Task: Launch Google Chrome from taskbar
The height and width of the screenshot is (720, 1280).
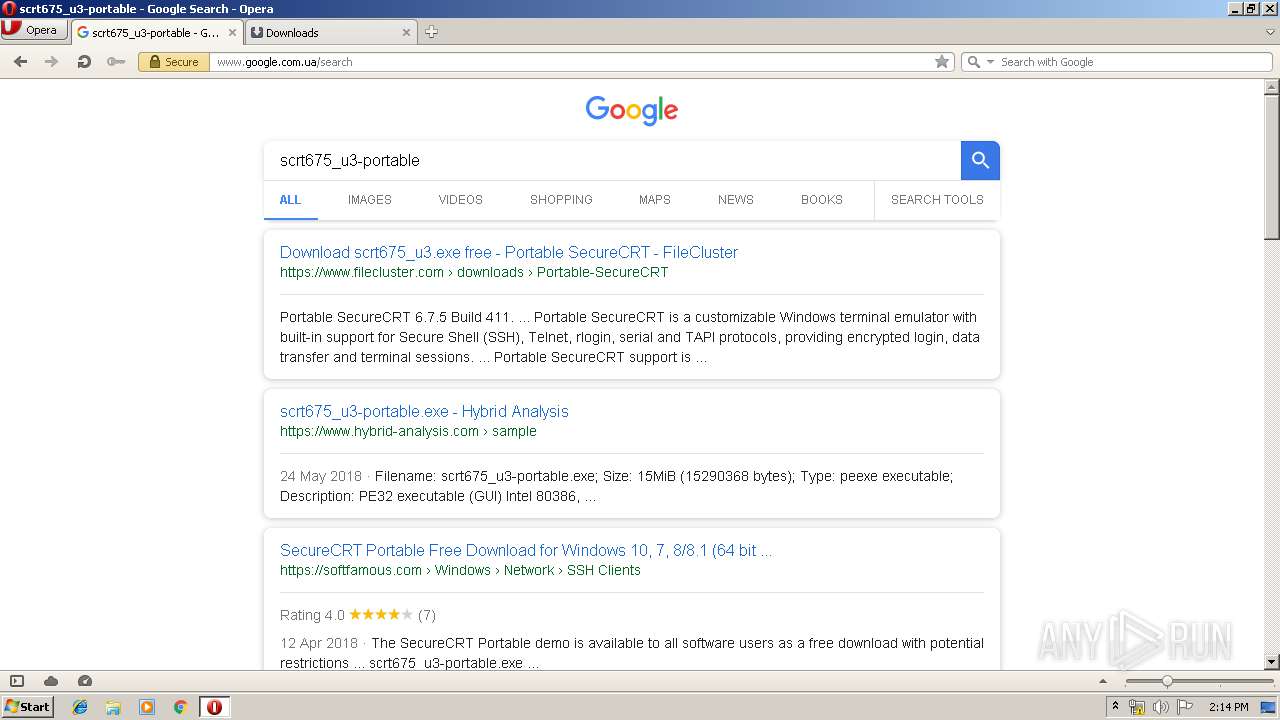Action: point(181,707)
